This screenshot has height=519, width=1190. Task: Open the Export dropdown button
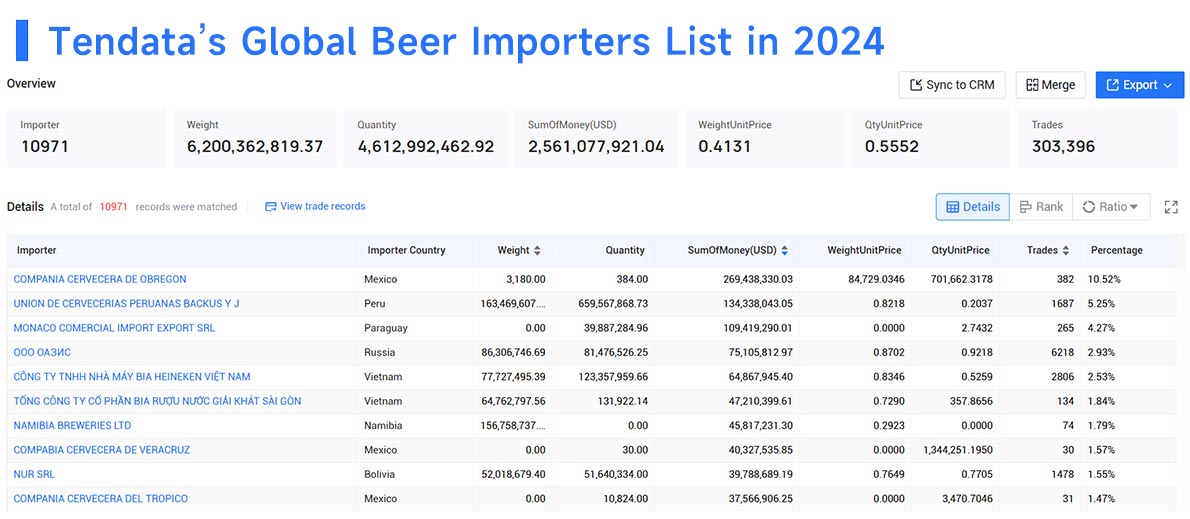pos(1139,85)
